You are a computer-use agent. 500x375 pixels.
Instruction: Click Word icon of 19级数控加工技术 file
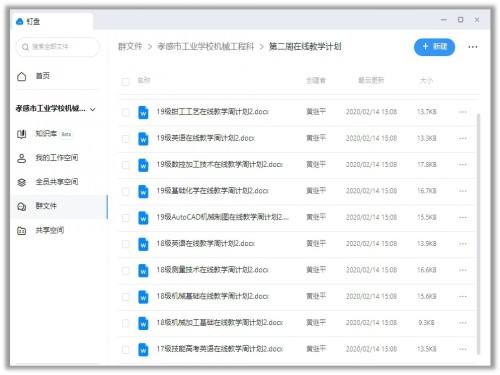[x=143, y=165]
